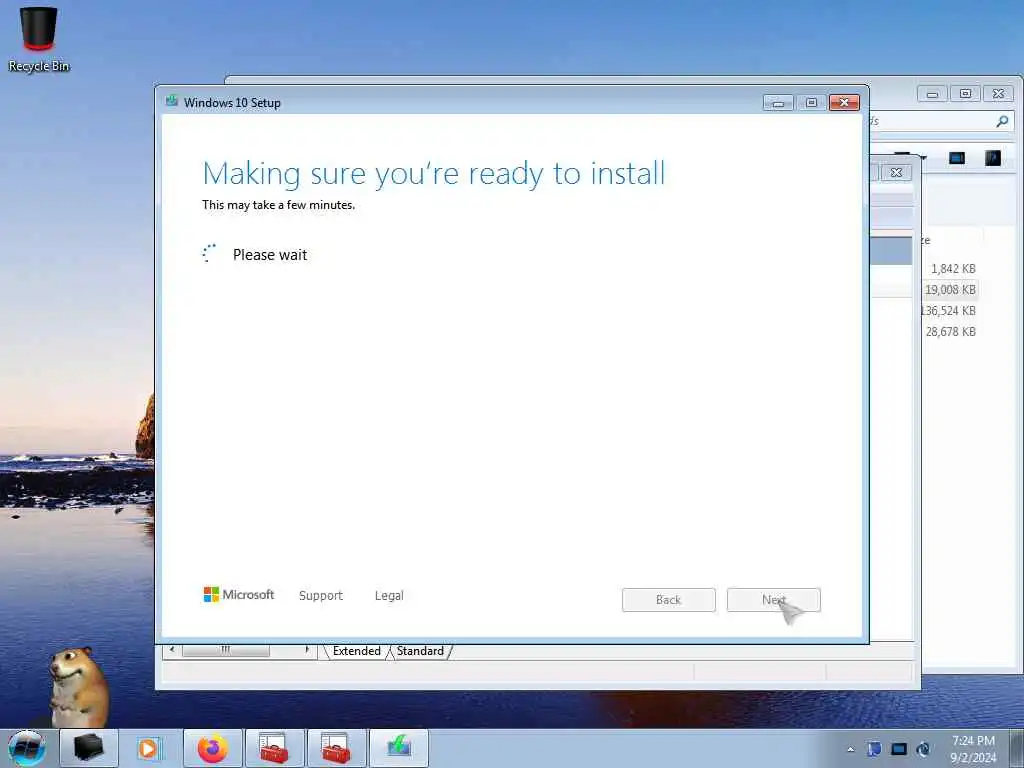
Task: Open the Legal link
Action: pos(389,596)
